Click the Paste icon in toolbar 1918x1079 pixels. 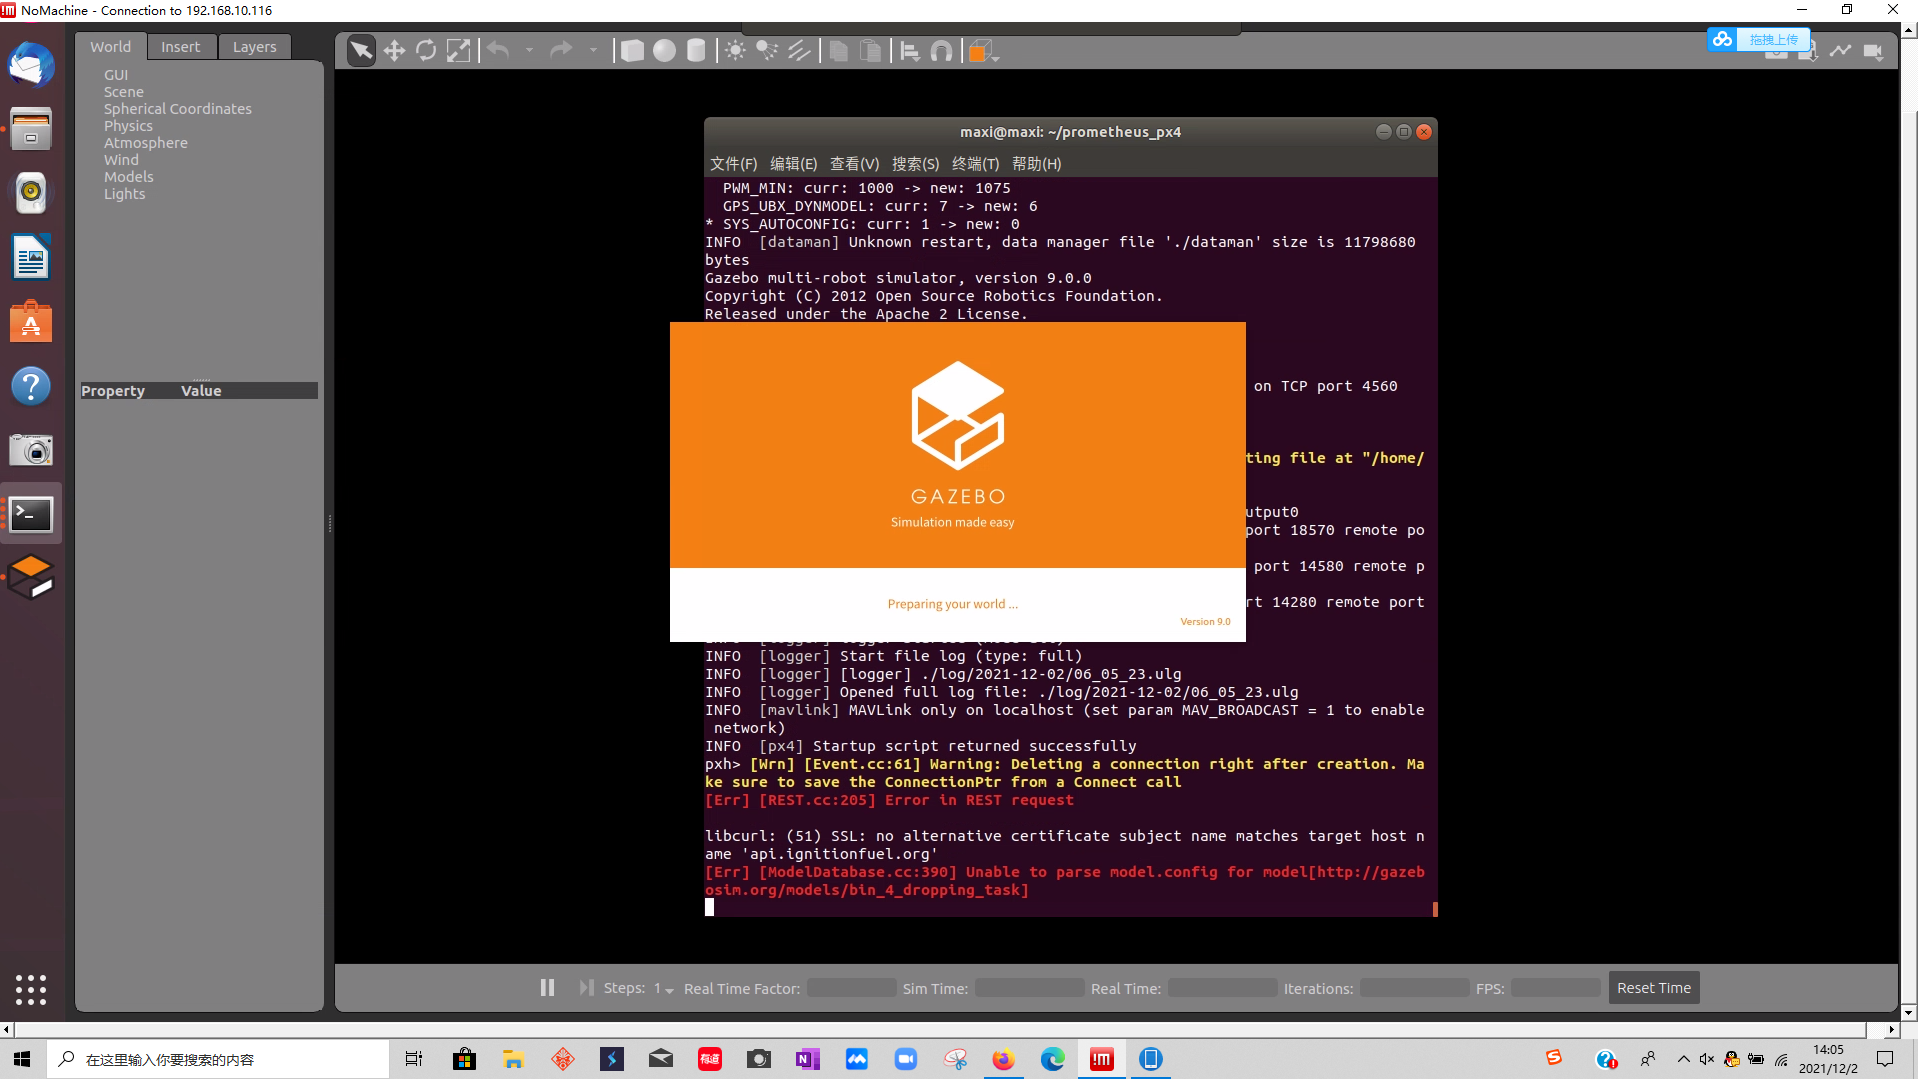871,51
